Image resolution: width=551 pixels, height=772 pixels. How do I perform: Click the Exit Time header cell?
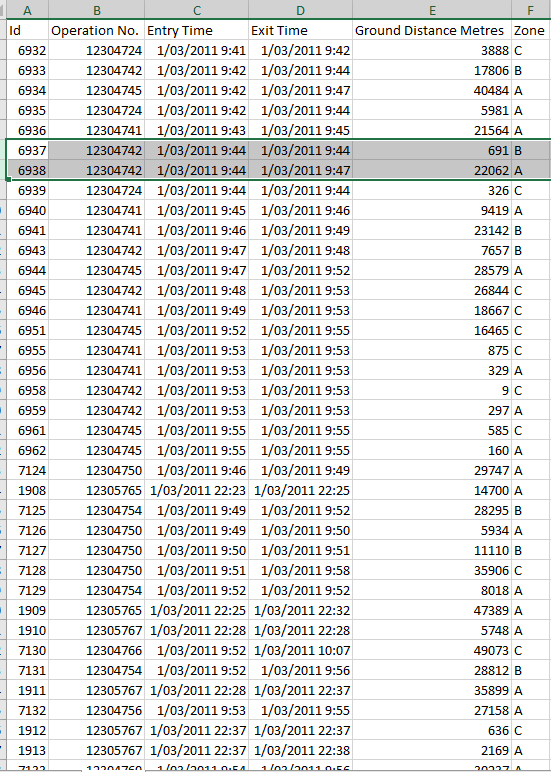(x=300, y=31)
